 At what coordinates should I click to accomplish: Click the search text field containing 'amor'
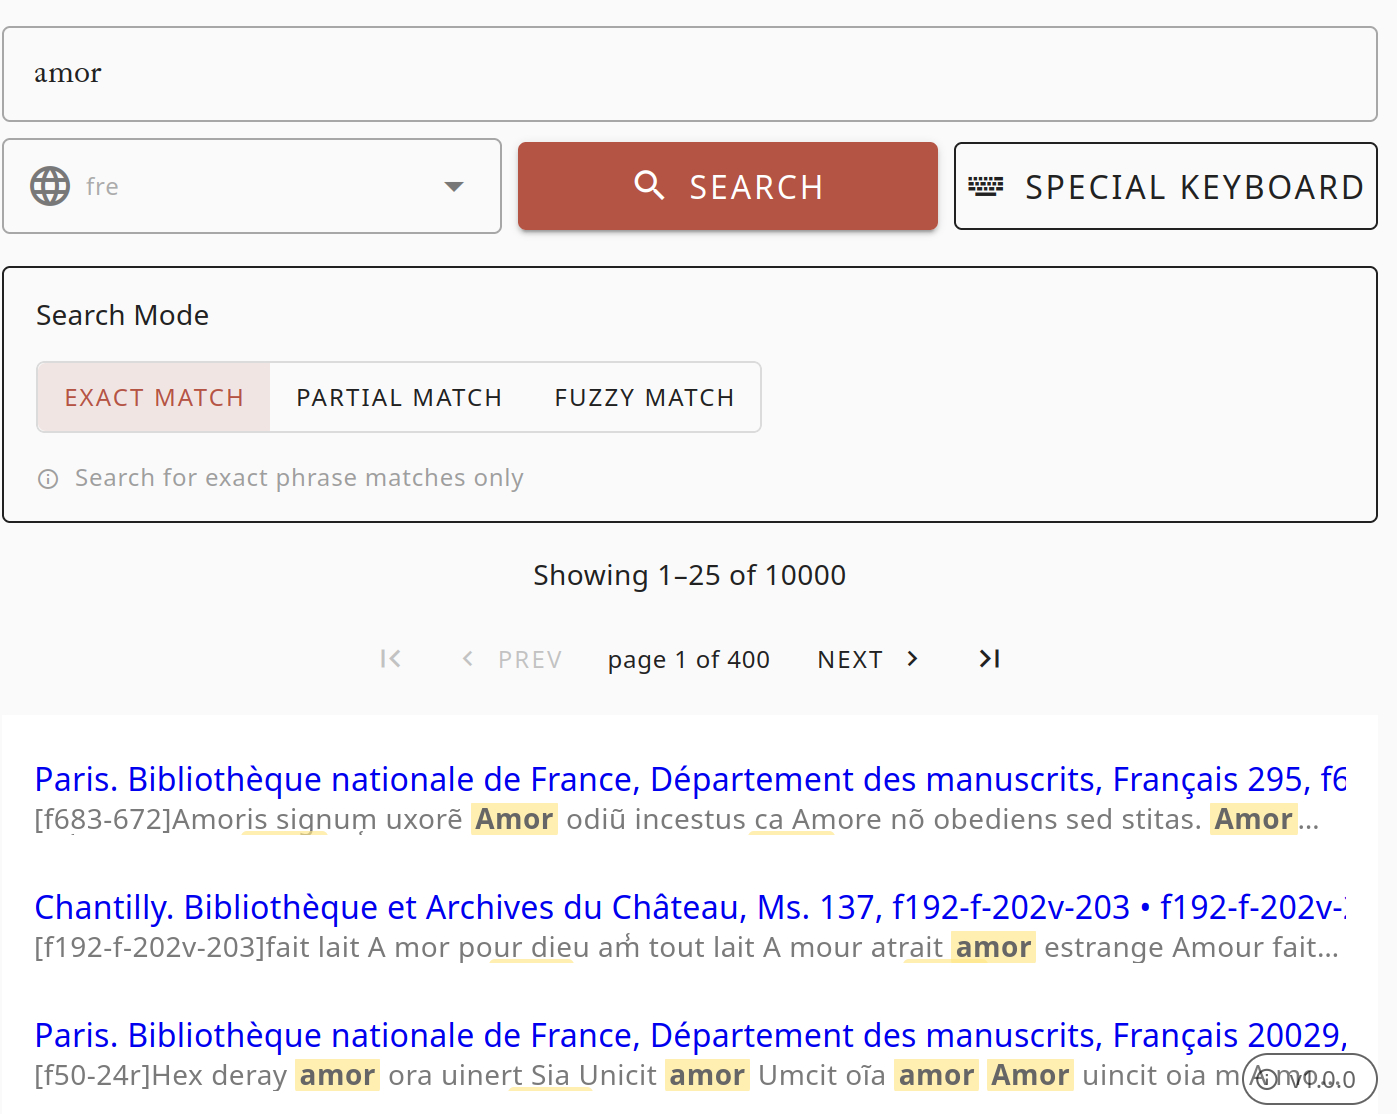tap(689, 74)
